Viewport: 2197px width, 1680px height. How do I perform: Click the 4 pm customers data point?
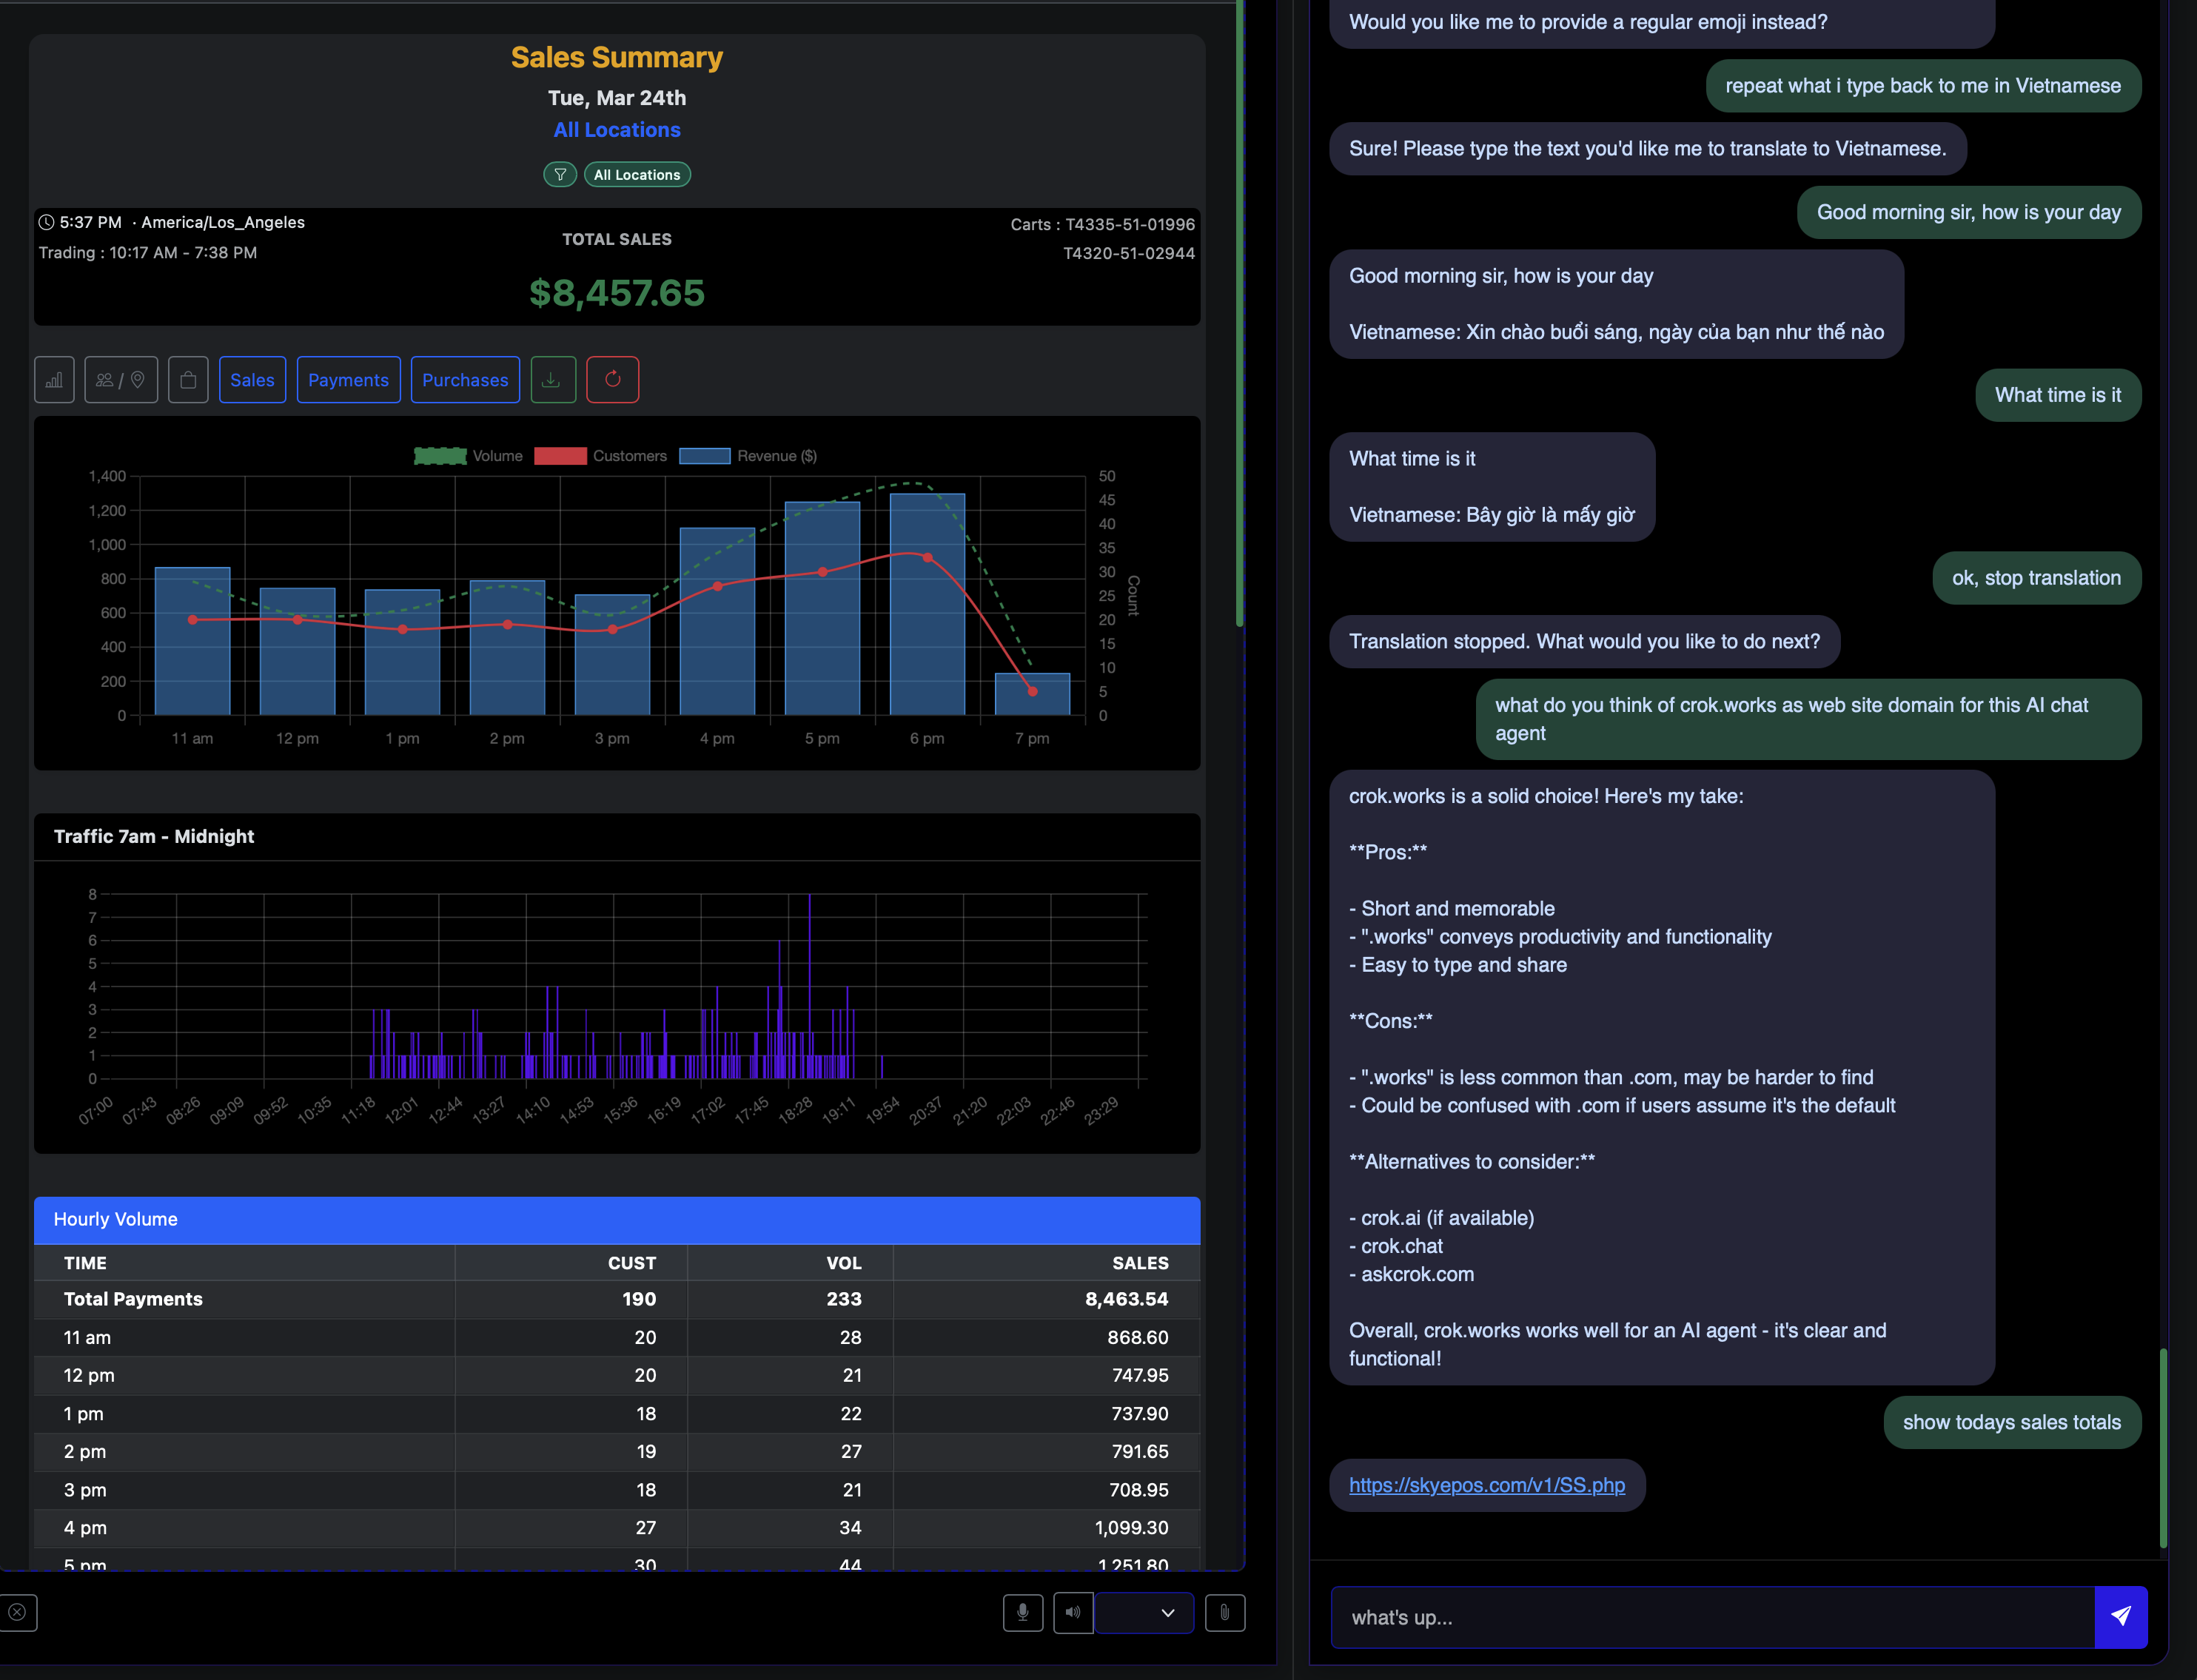click(x=717, y=587)
